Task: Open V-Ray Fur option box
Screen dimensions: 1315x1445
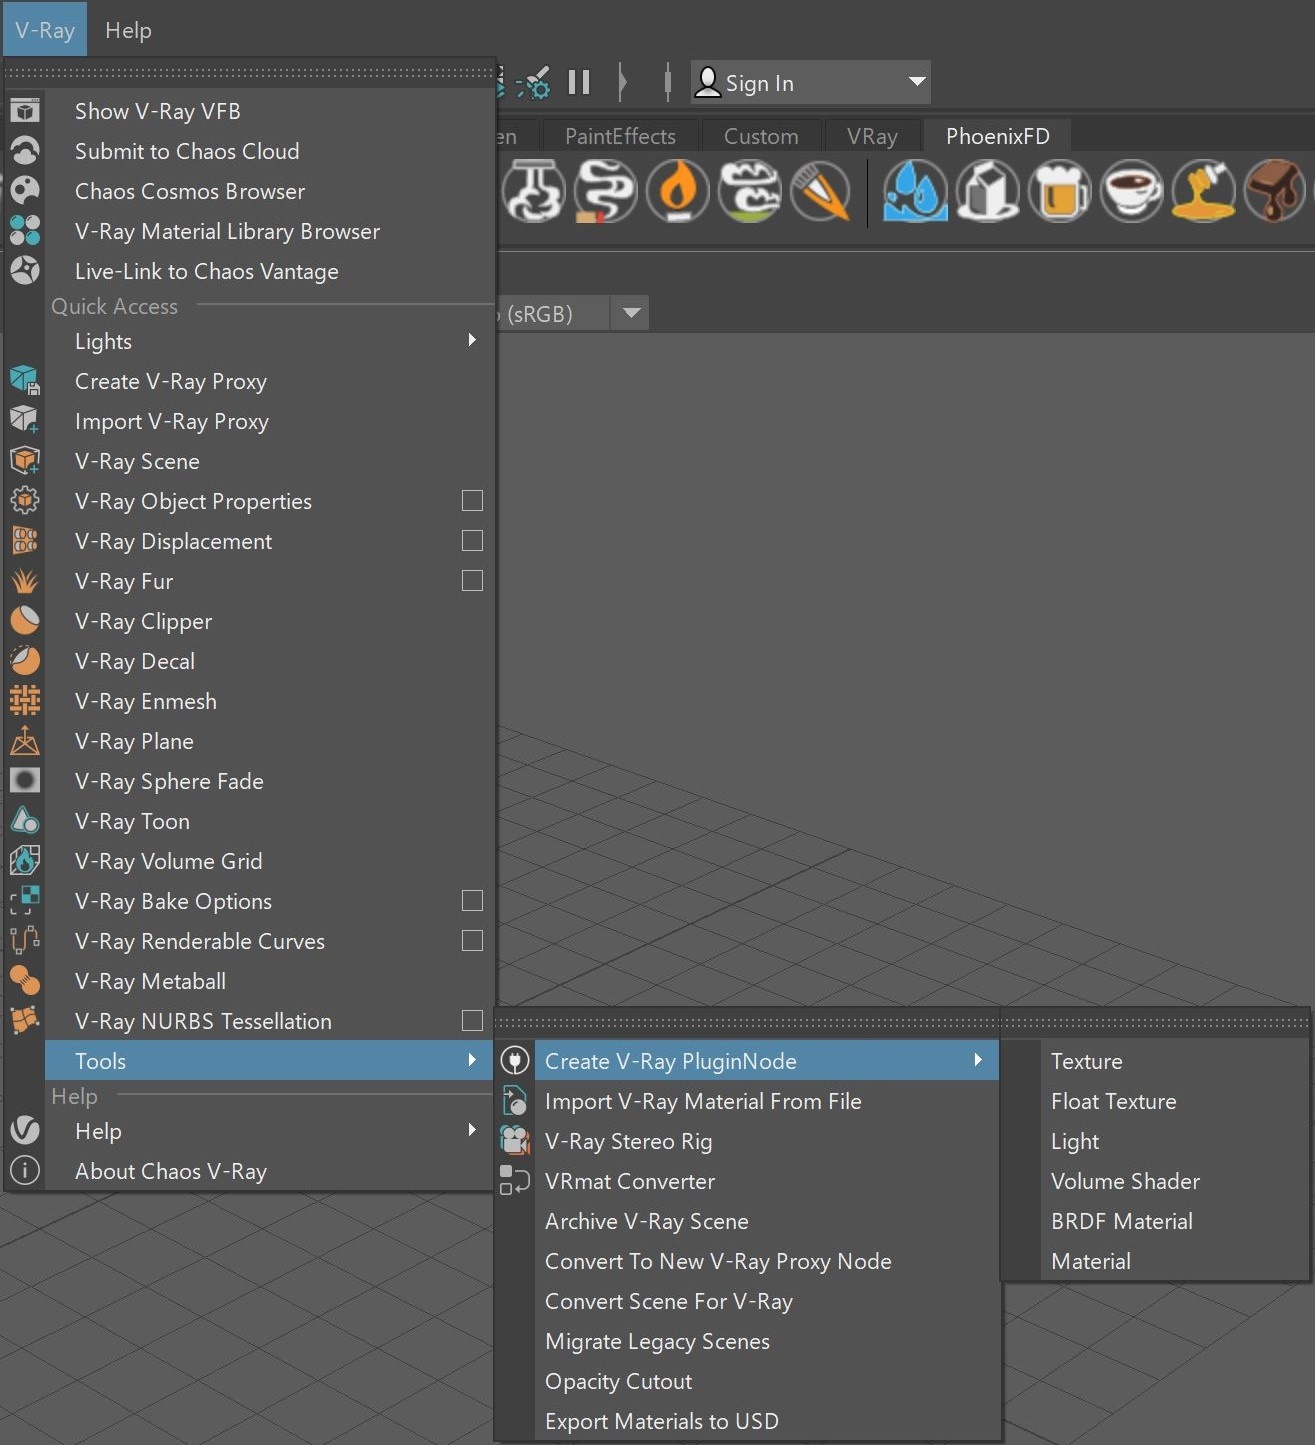Action: (x=473, y=581)
